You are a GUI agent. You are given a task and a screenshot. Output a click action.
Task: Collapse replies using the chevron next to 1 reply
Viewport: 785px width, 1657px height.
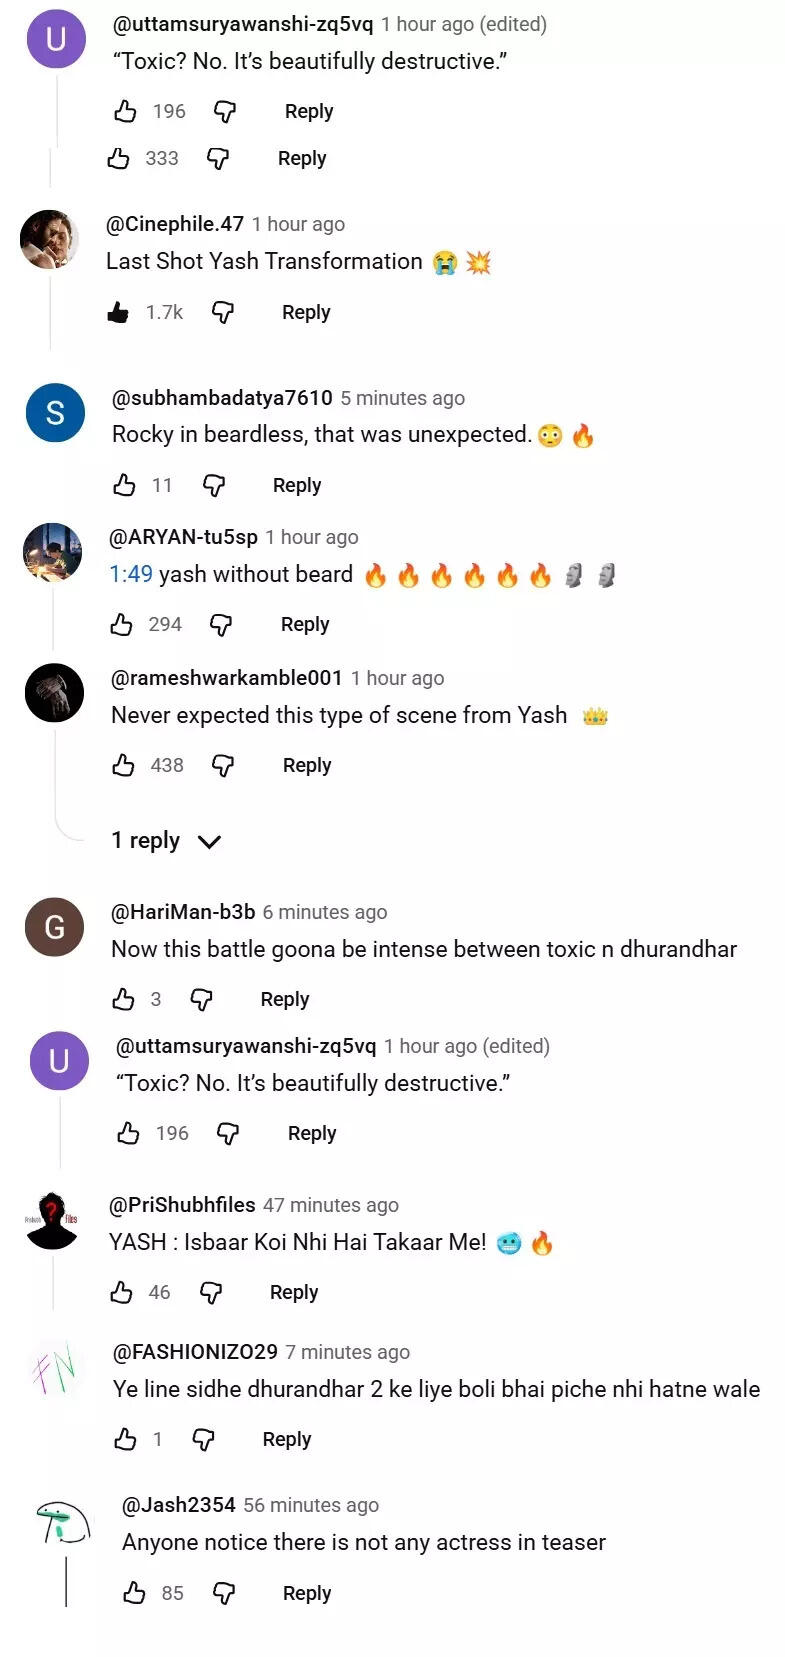209,841
